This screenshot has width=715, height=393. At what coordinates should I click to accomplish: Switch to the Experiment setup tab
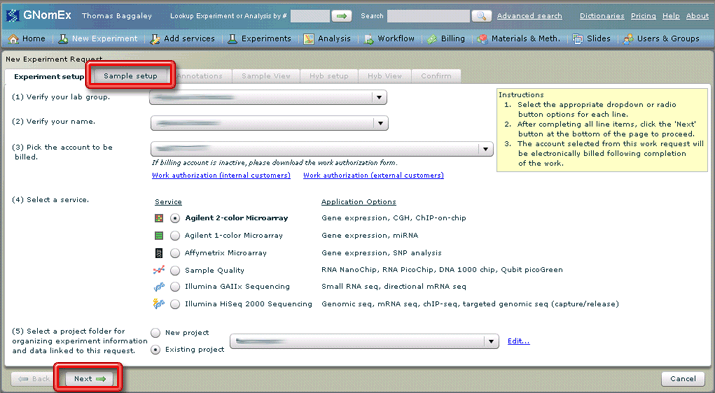[x=49, y=77]
